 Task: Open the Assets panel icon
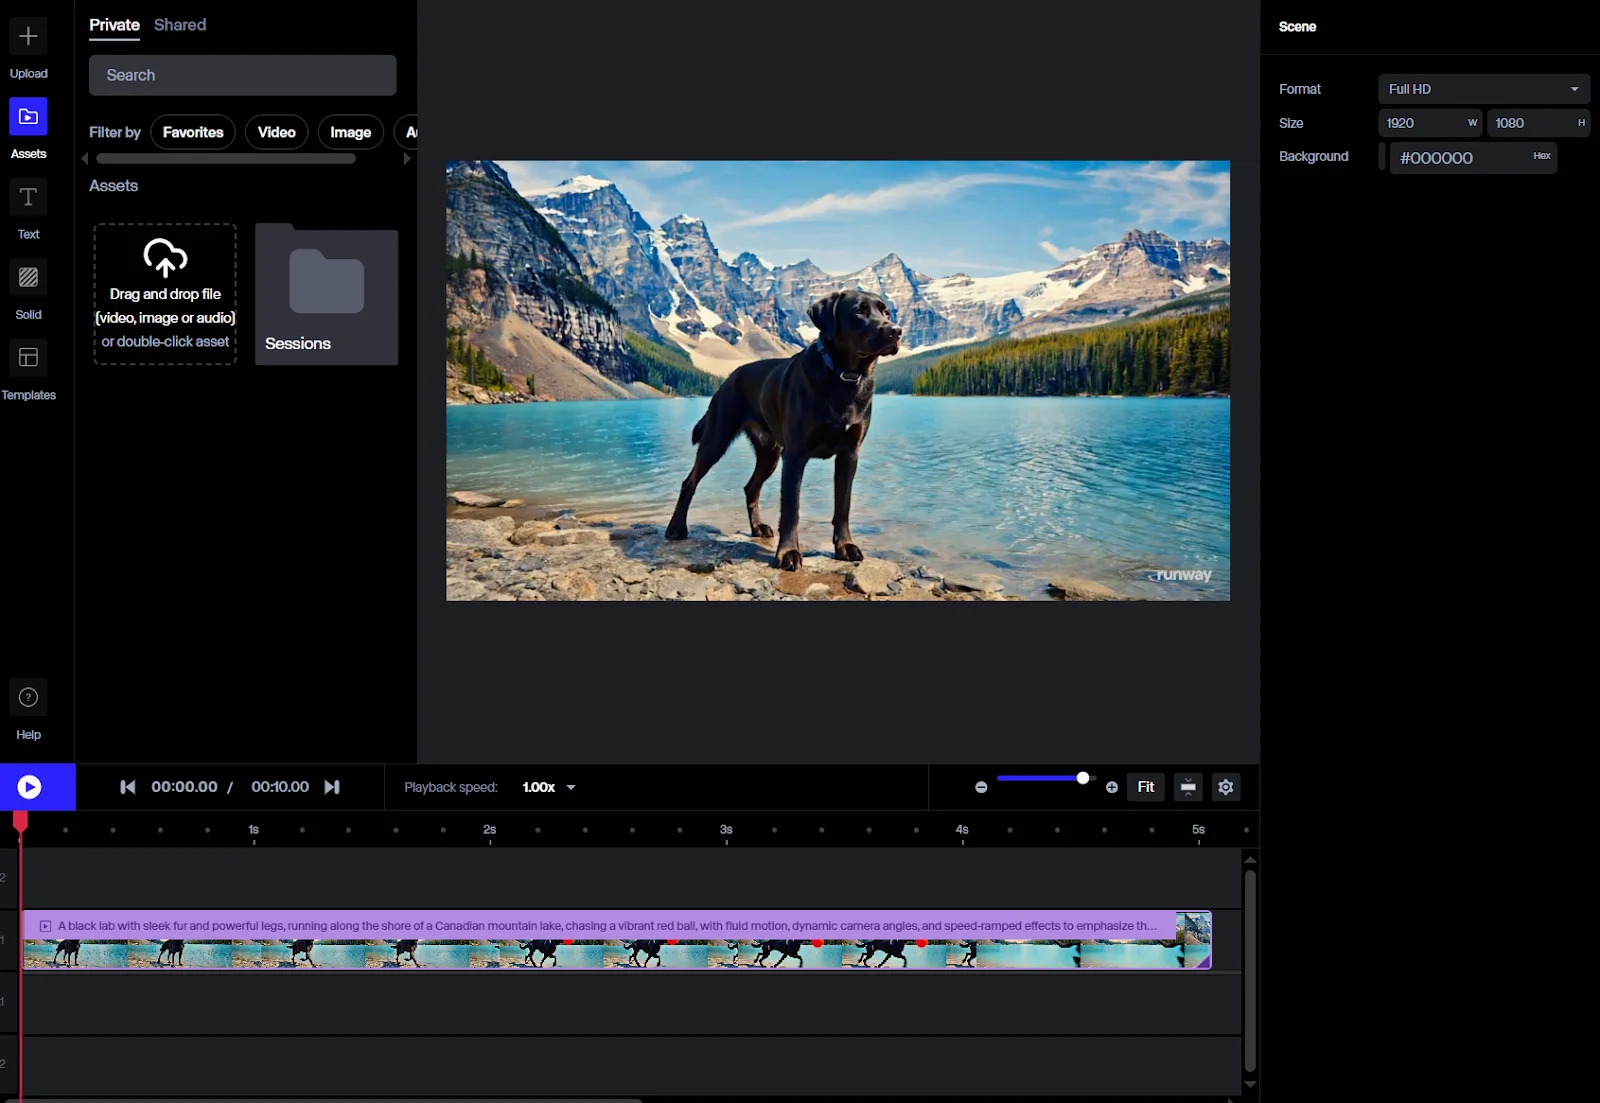click(x=28, y=117)
